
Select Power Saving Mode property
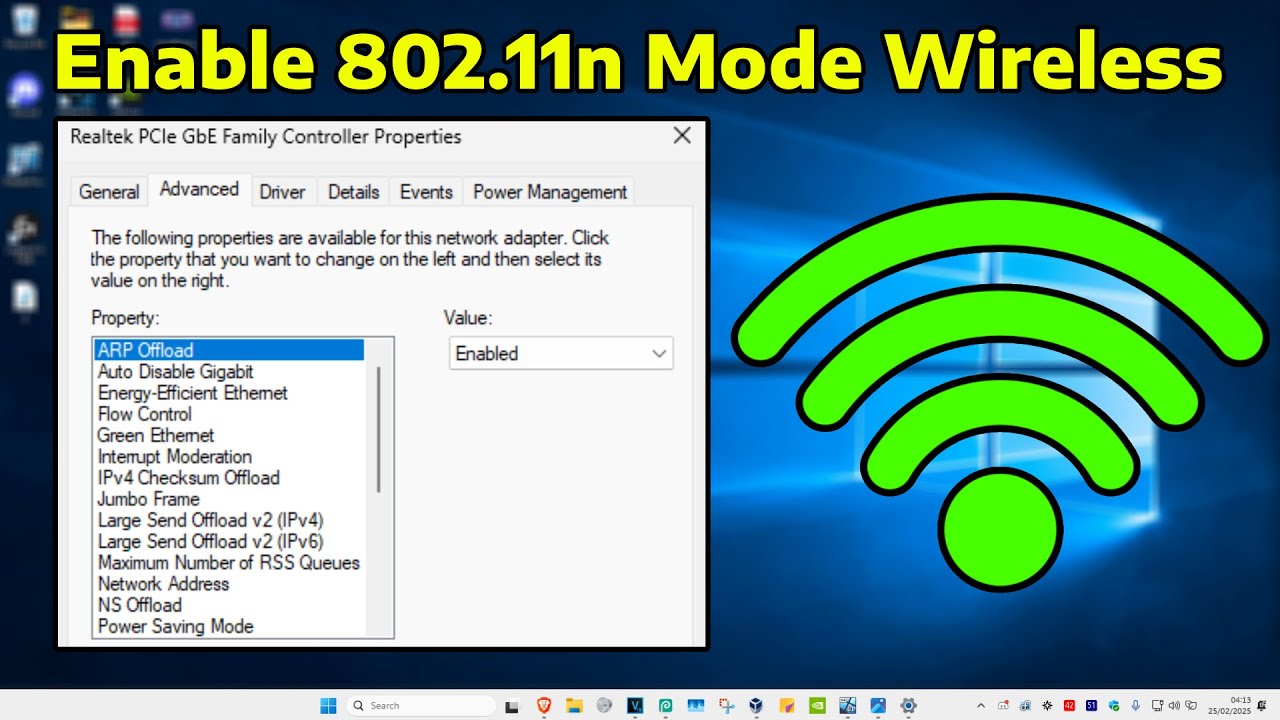[176, 626]
